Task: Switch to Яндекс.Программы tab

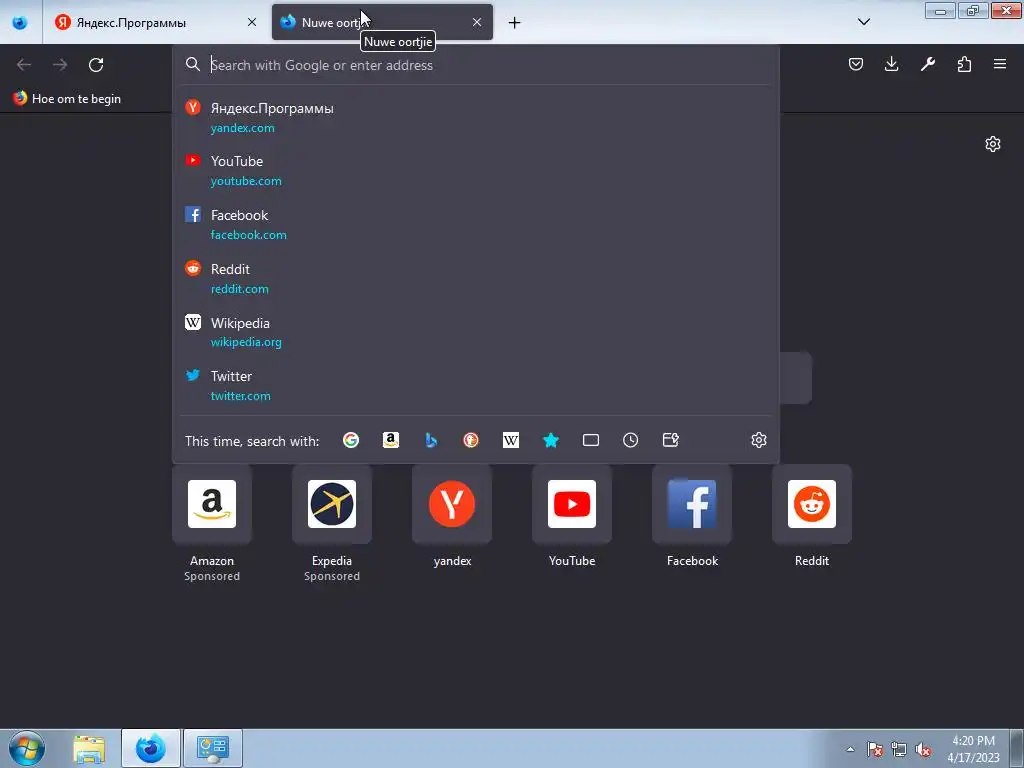Action: pos(157,22)
